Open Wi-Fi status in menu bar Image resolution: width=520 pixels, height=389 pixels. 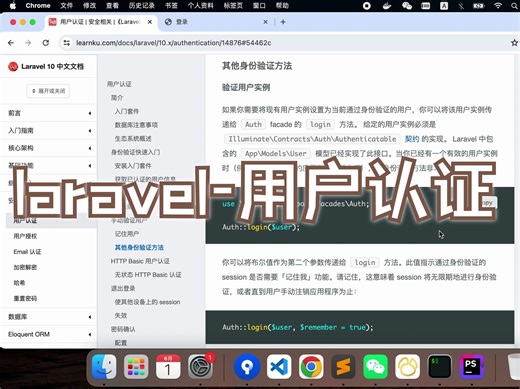pos(498,5)
